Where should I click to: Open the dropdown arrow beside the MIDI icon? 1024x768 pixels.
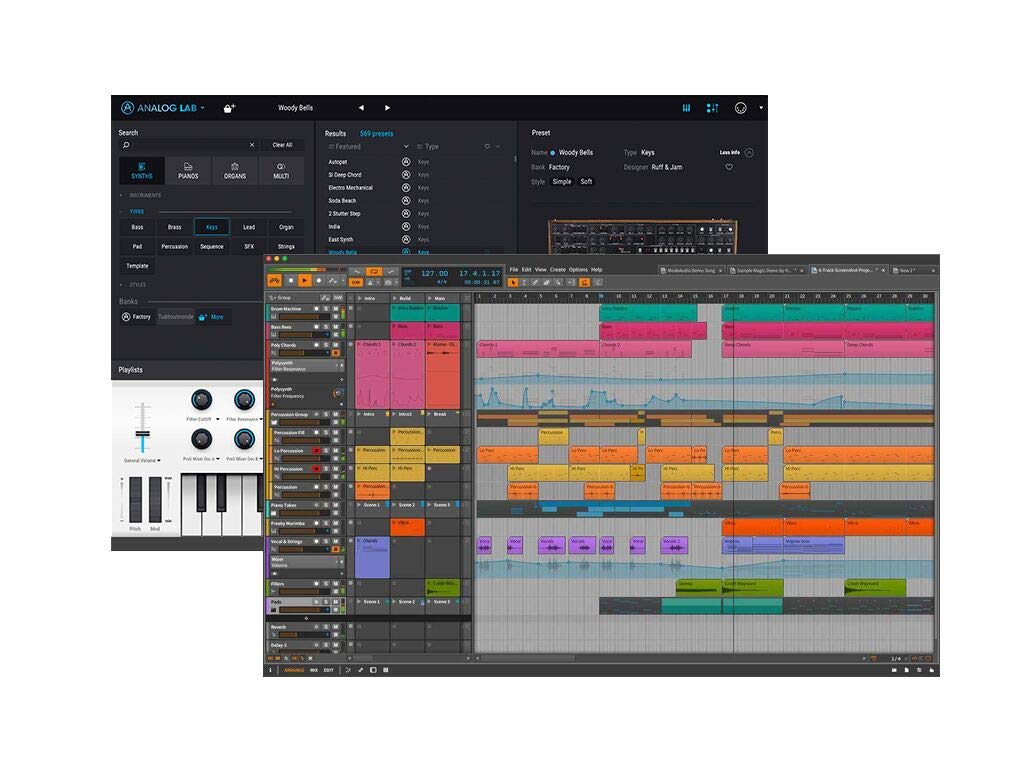pyautogui.click(x=761, y=108)
